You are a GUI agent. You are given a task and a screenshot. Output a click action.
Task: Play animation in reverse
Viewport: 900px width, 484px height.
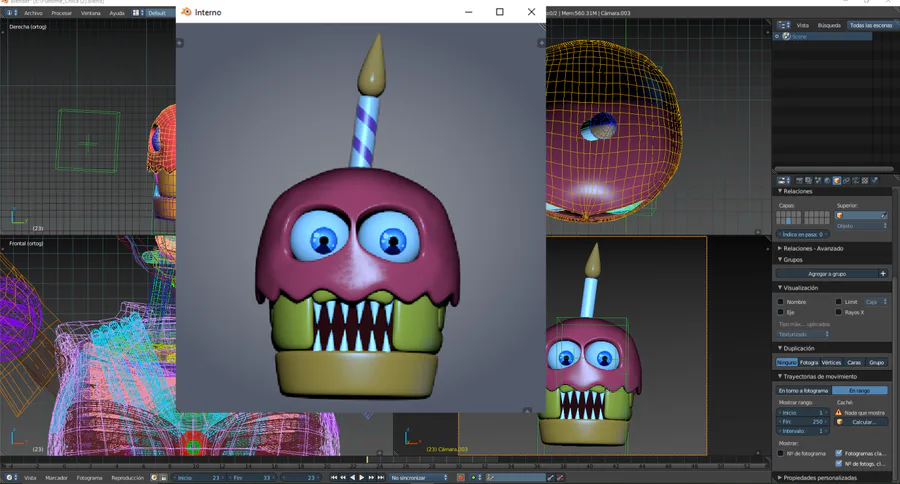pyautogui.click(x=353, y=478)
